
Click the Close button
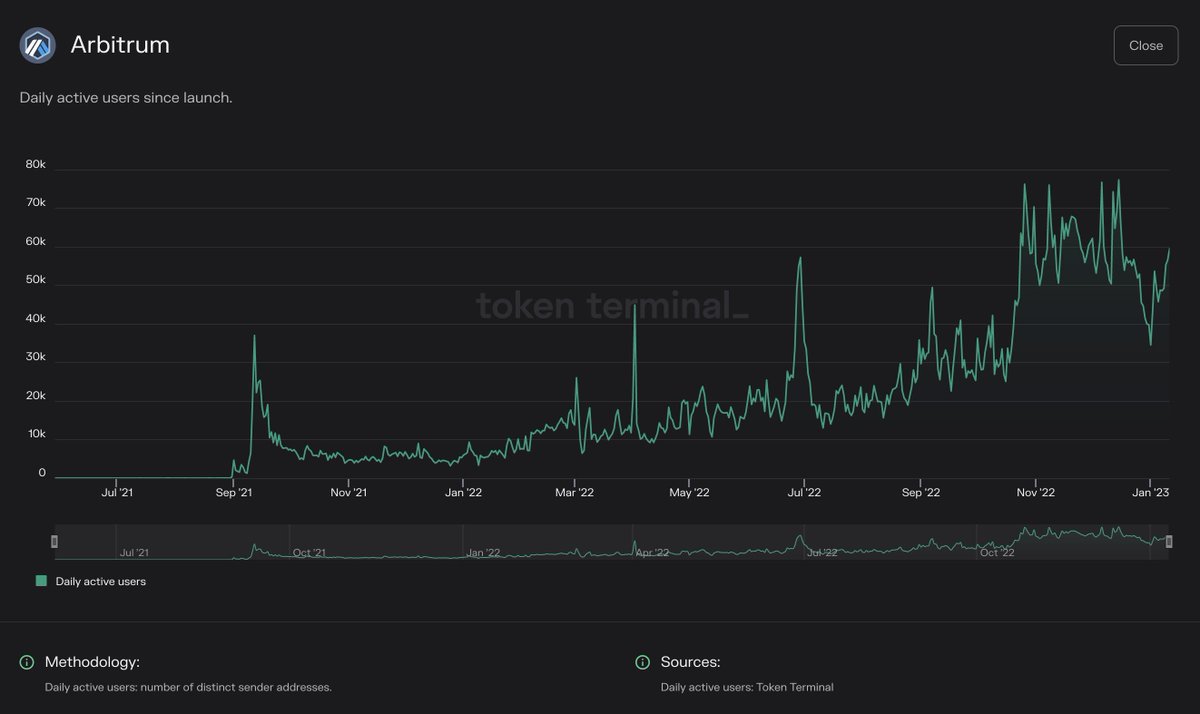[1145, 44]
